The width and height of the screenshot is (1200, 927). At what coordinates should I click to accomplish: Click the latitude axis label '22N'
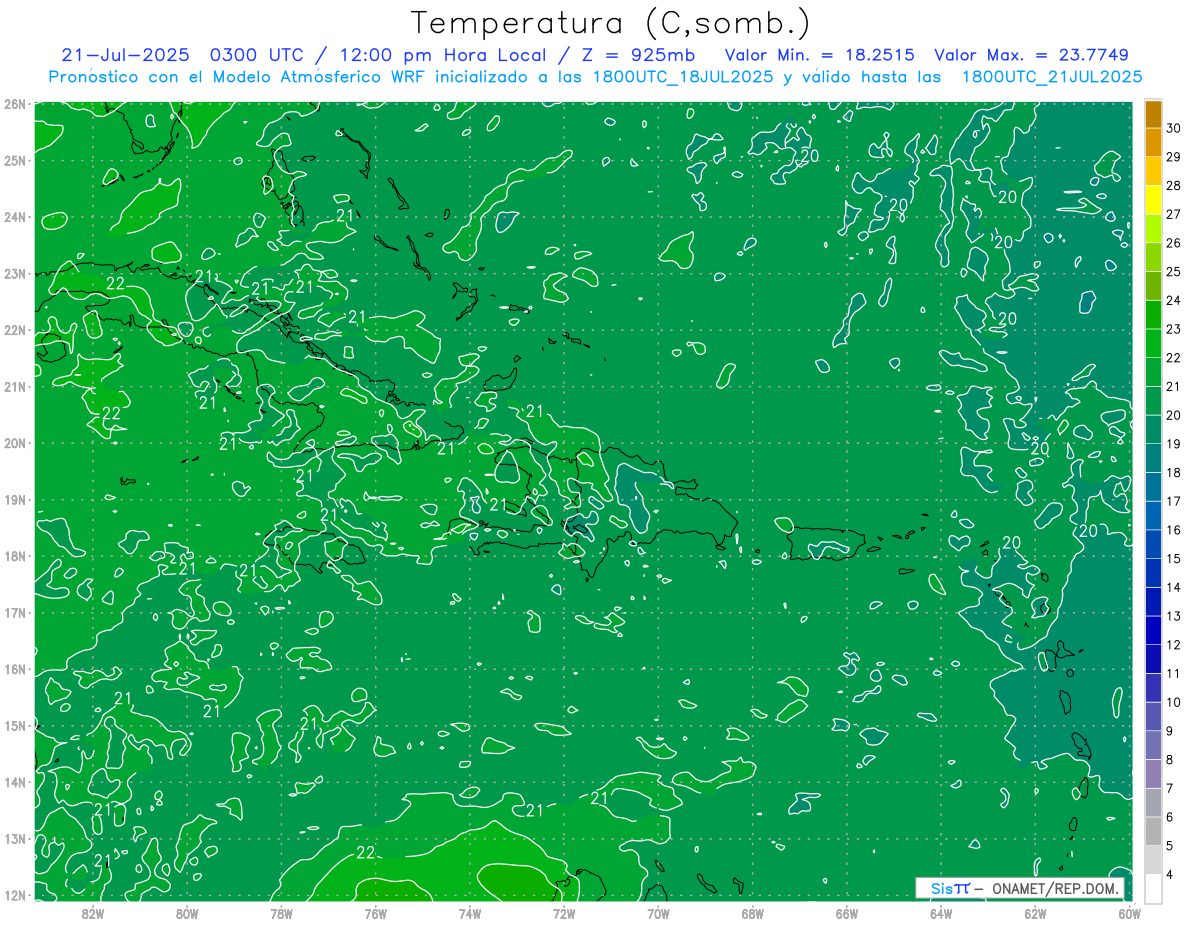[x=14, y=330]
